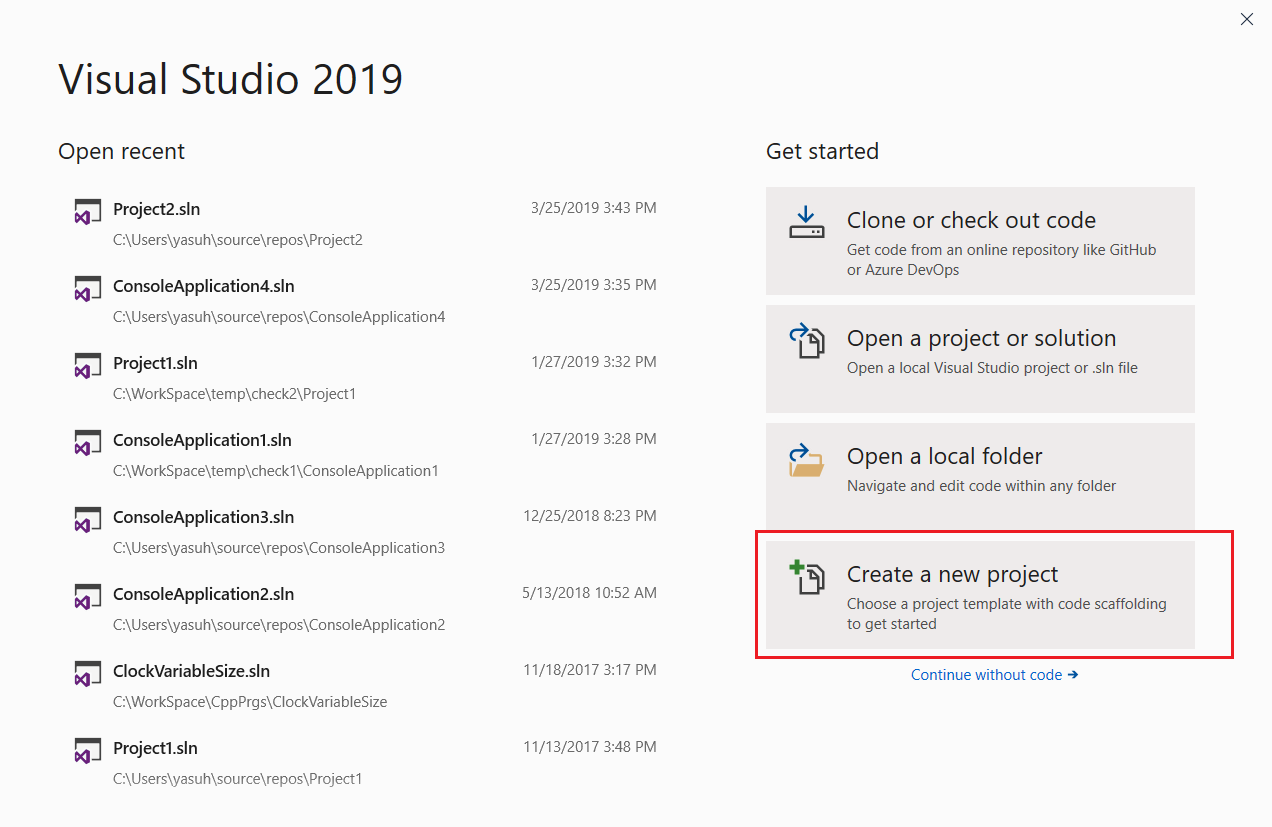Image resolution: width=1272 pixels, height=827 pixels.
Task: Click the Open a project or solution icon
Action: pyautogui.click(x=806, y=341)
